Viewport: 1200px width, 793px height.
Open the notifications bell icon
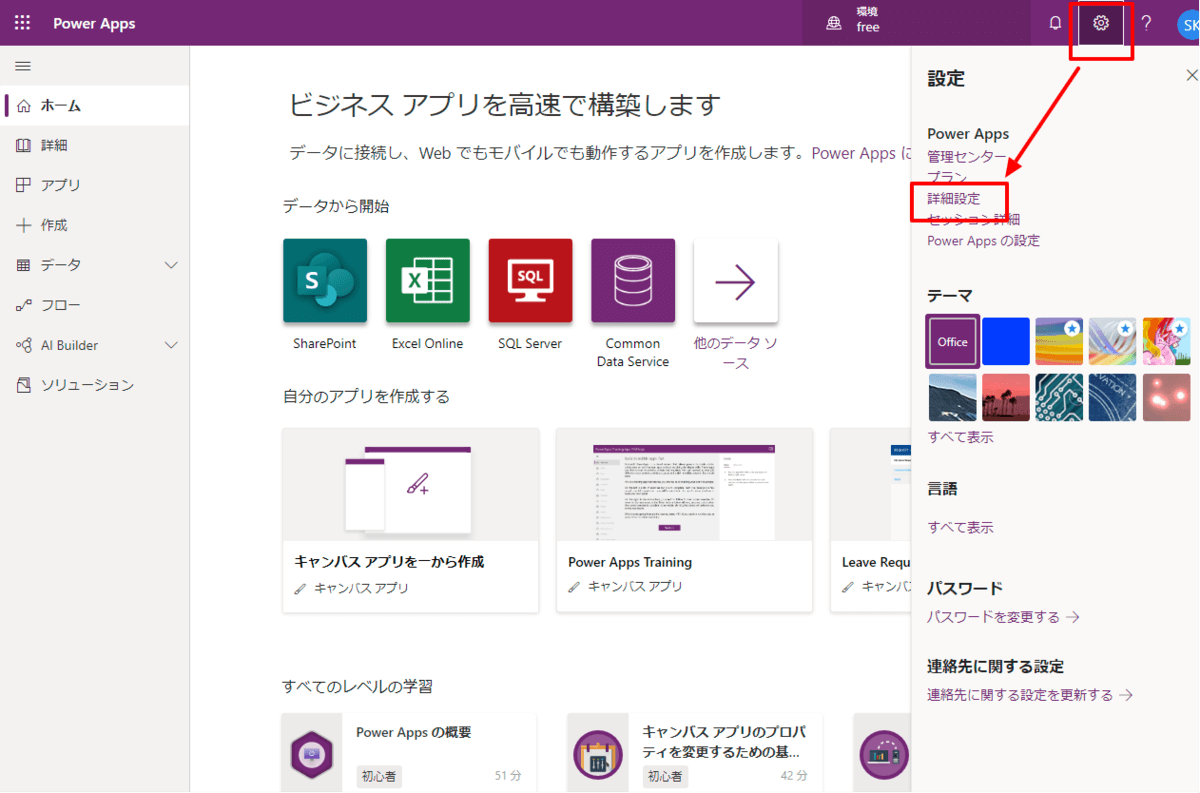(1055, 23)
